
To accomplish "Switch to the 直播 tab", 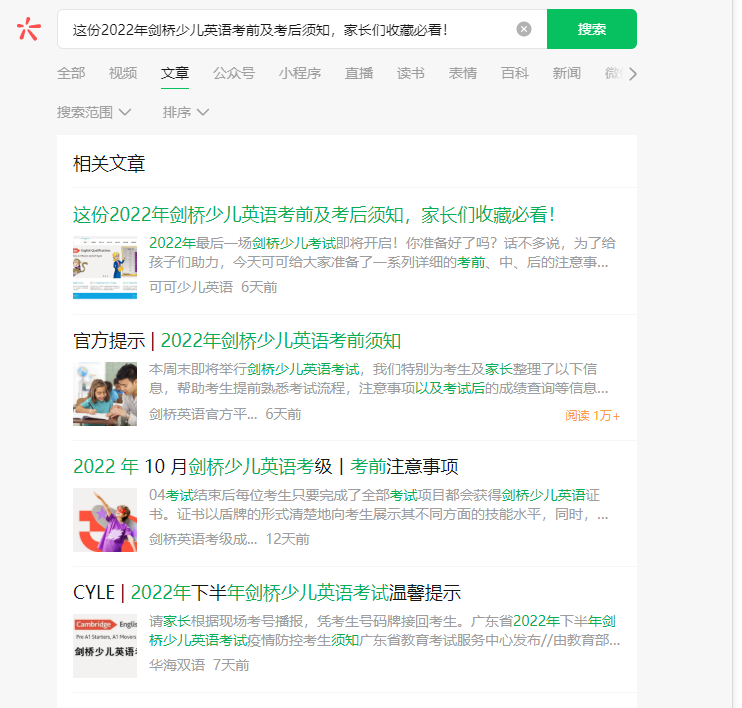I will point(359,73).
